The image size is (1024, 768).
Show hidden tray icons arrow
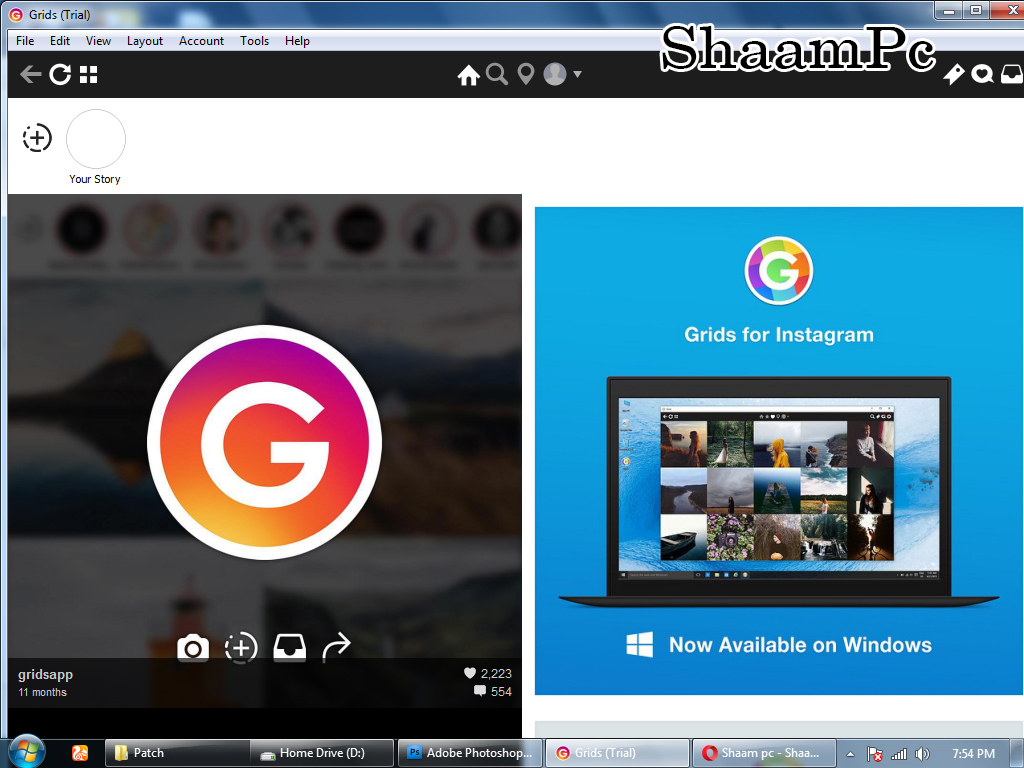click(x=850, y=754)
